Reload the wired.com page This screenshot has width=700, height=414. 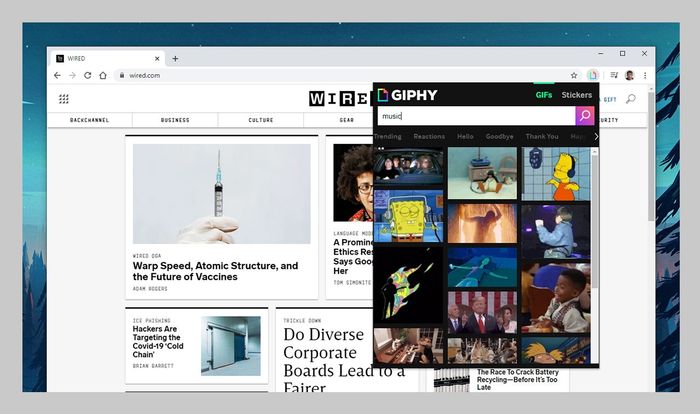point(88,75)
